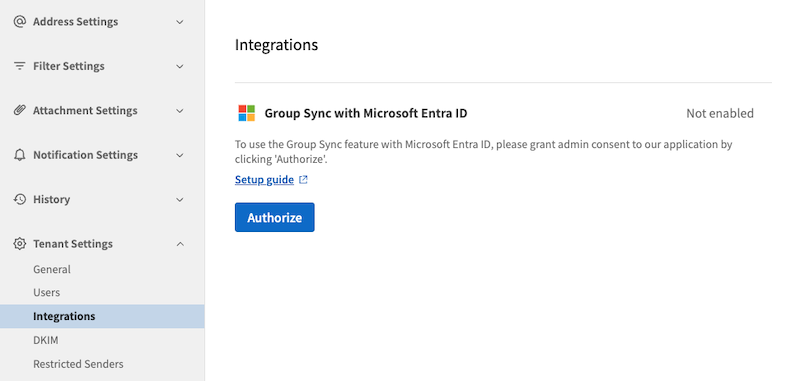Expand the Attachment Settings chevron
Screen dimensions: 800x381
(180, 111)
